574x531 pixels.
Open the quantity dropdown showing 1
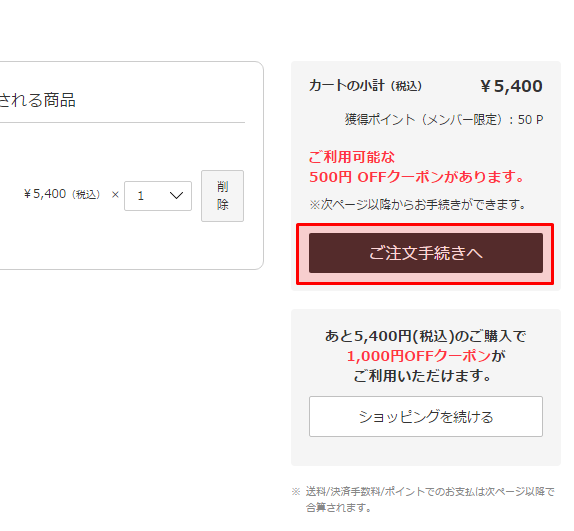pos(158,196)
